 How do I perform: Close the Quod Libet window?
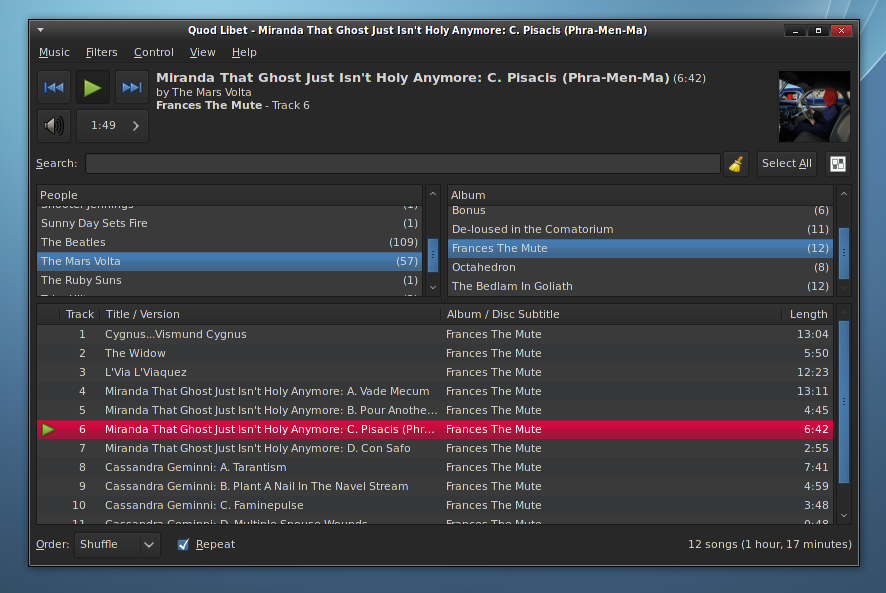[841, 31]
